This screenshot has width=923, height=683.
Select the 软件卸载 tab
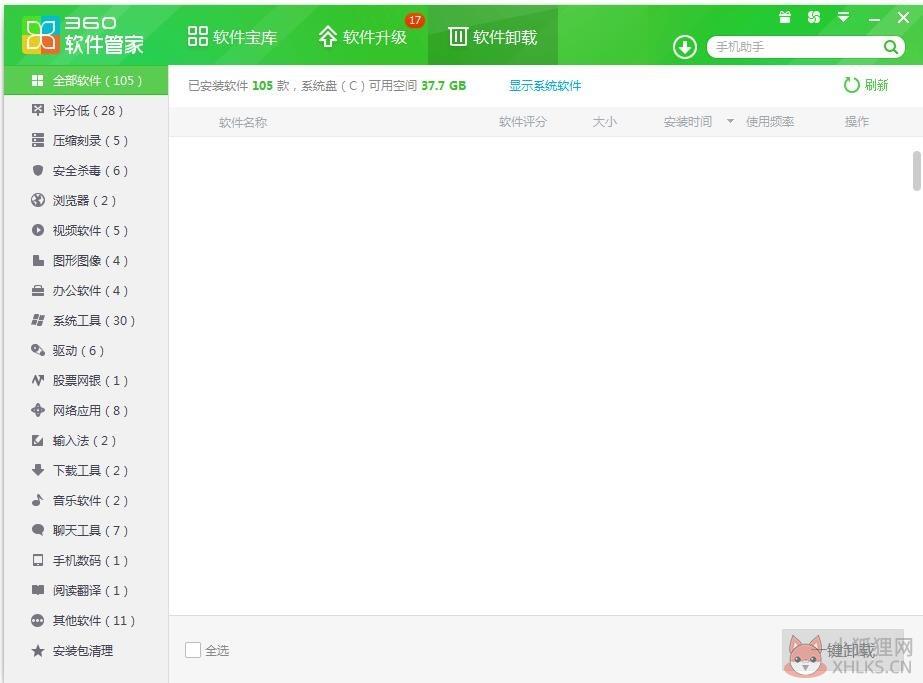pos(493,37)
